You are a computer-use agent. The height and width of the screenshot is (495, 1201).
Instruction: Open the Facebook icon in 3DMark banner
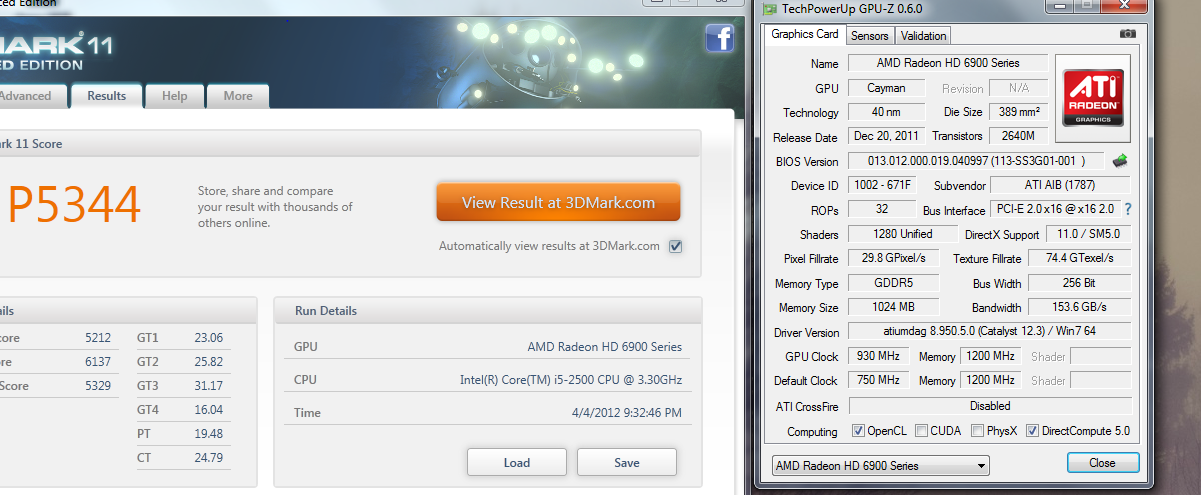coord(720,38)
